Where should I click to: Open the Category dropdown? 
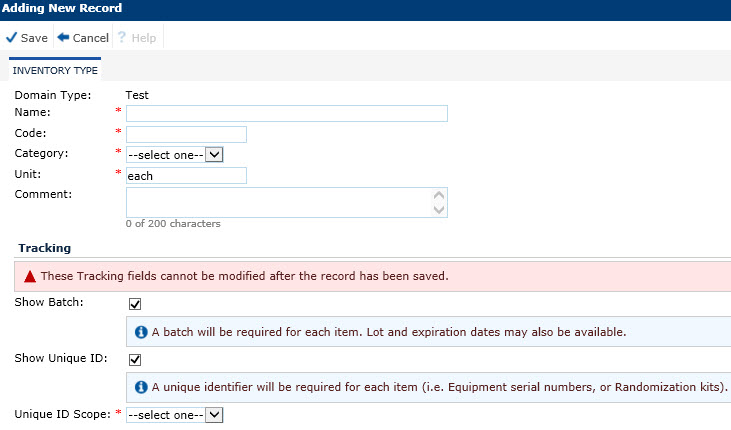click(x=174, y=154)
